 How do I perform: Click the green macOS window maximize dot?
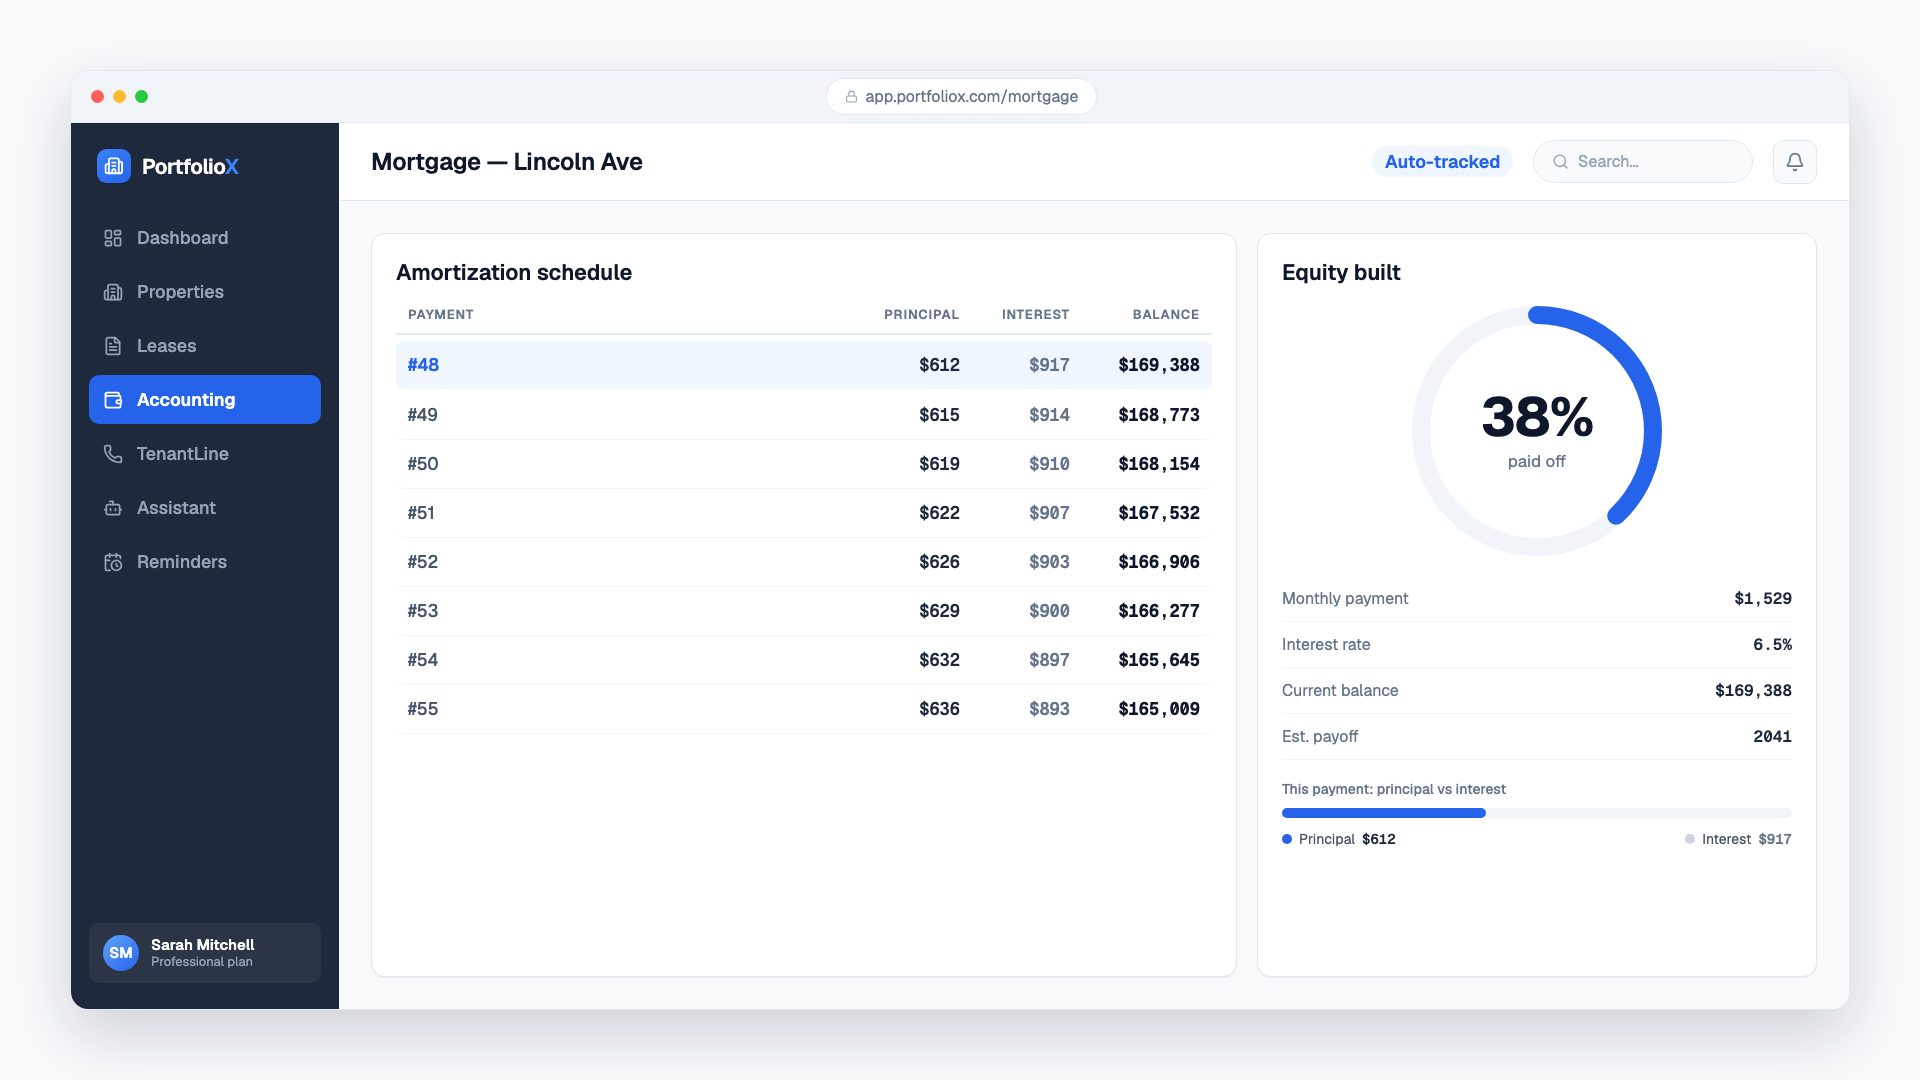coord(141,97)
